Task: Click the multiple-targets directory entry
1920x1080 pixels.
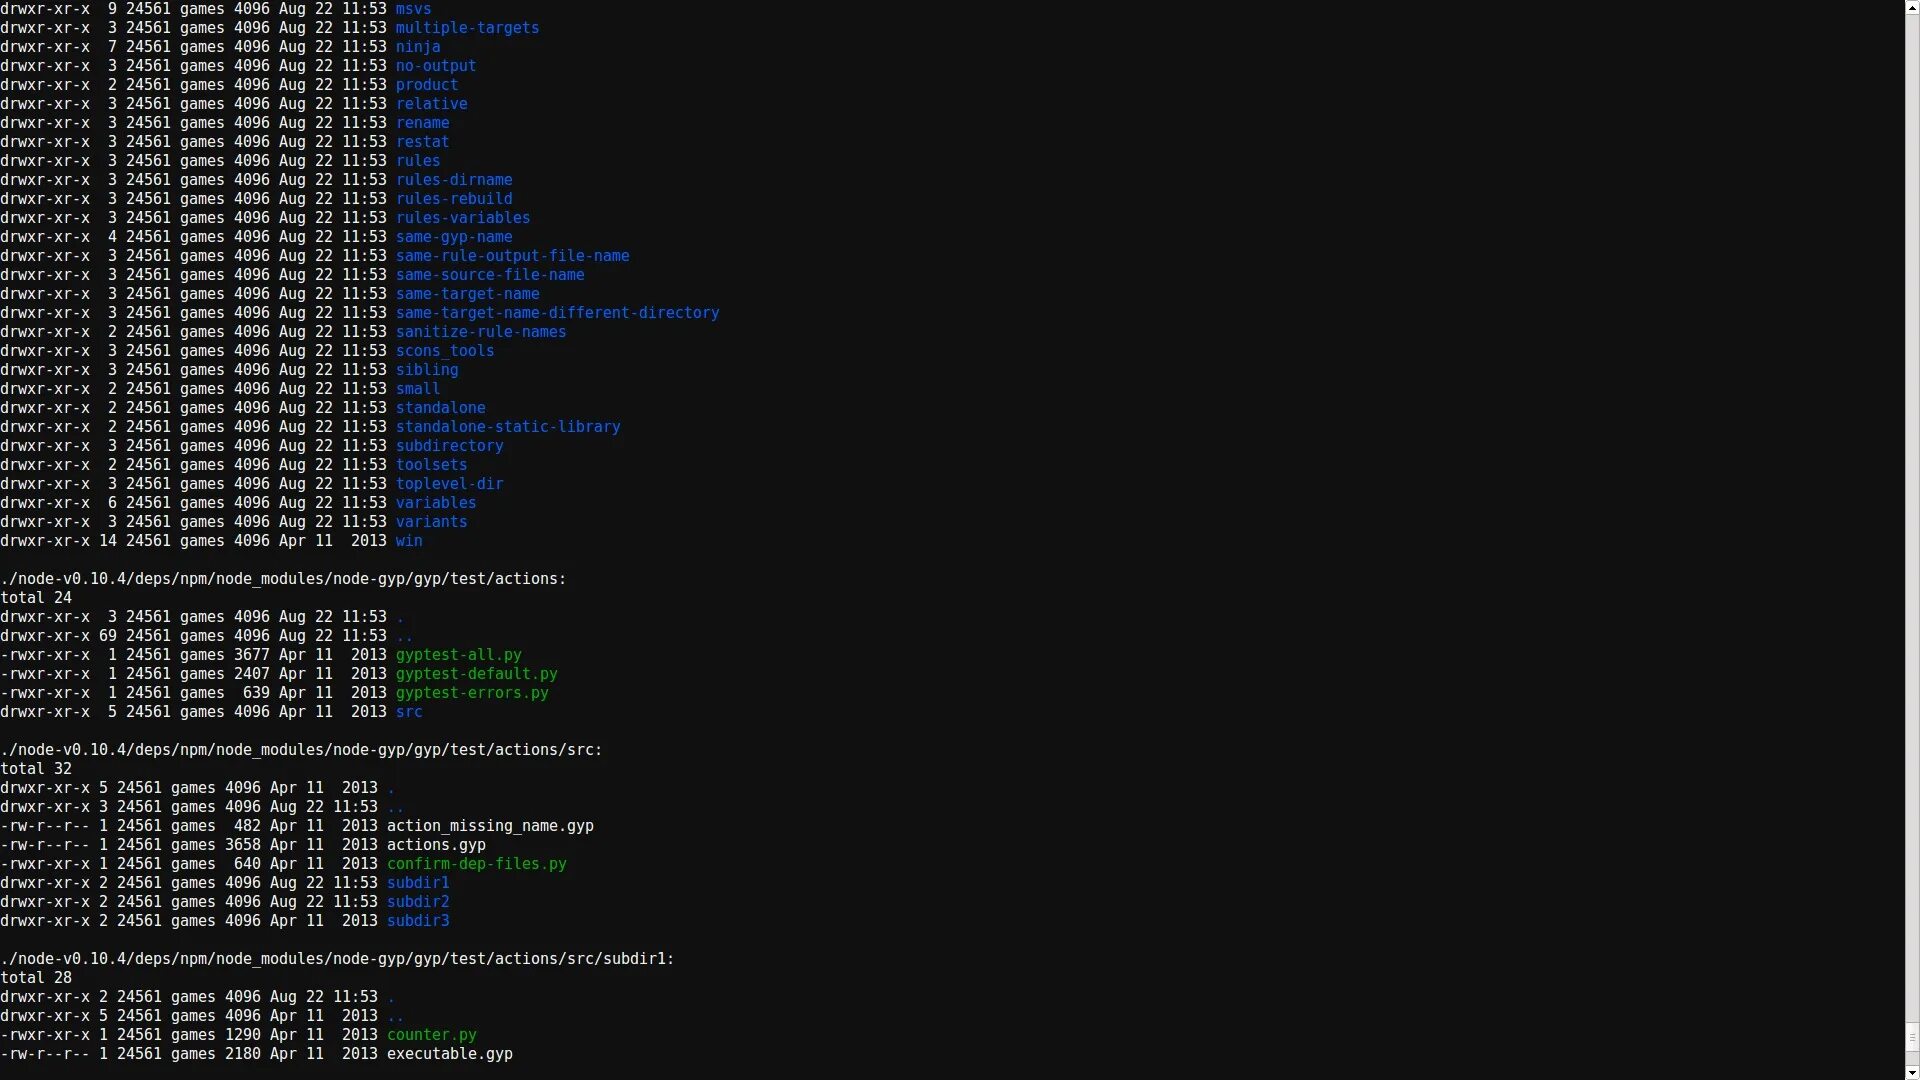Action: click(x=467, y=28)
